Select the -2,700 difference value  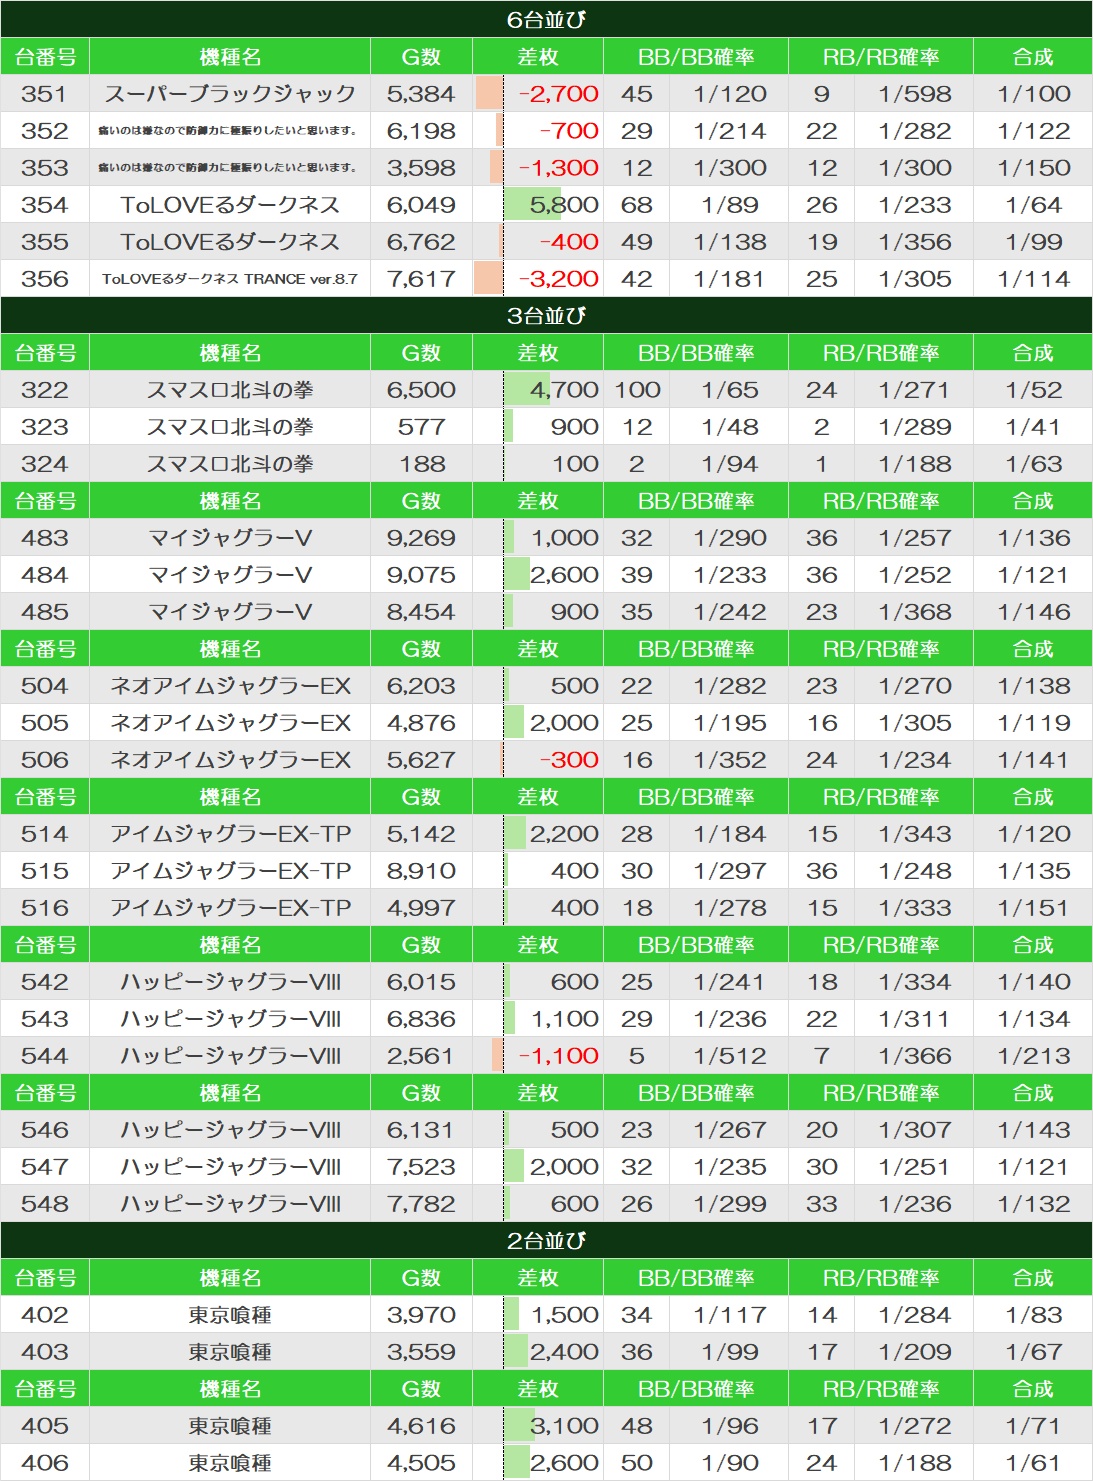[x=558, y=93]
